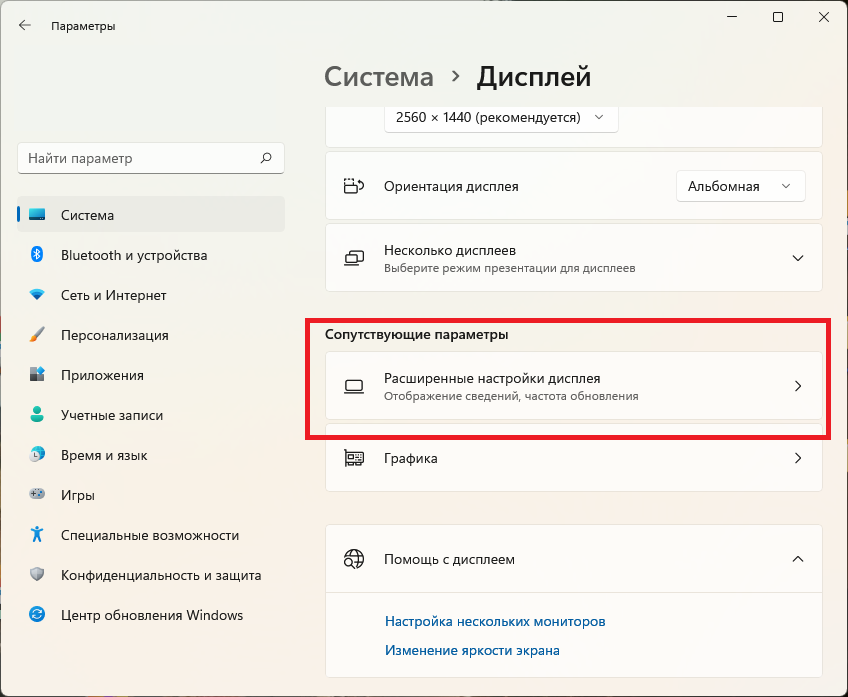Select Конфиденциальность и защита in the sidebar
This screenshot has width=848, height=697.
[161, 575]
